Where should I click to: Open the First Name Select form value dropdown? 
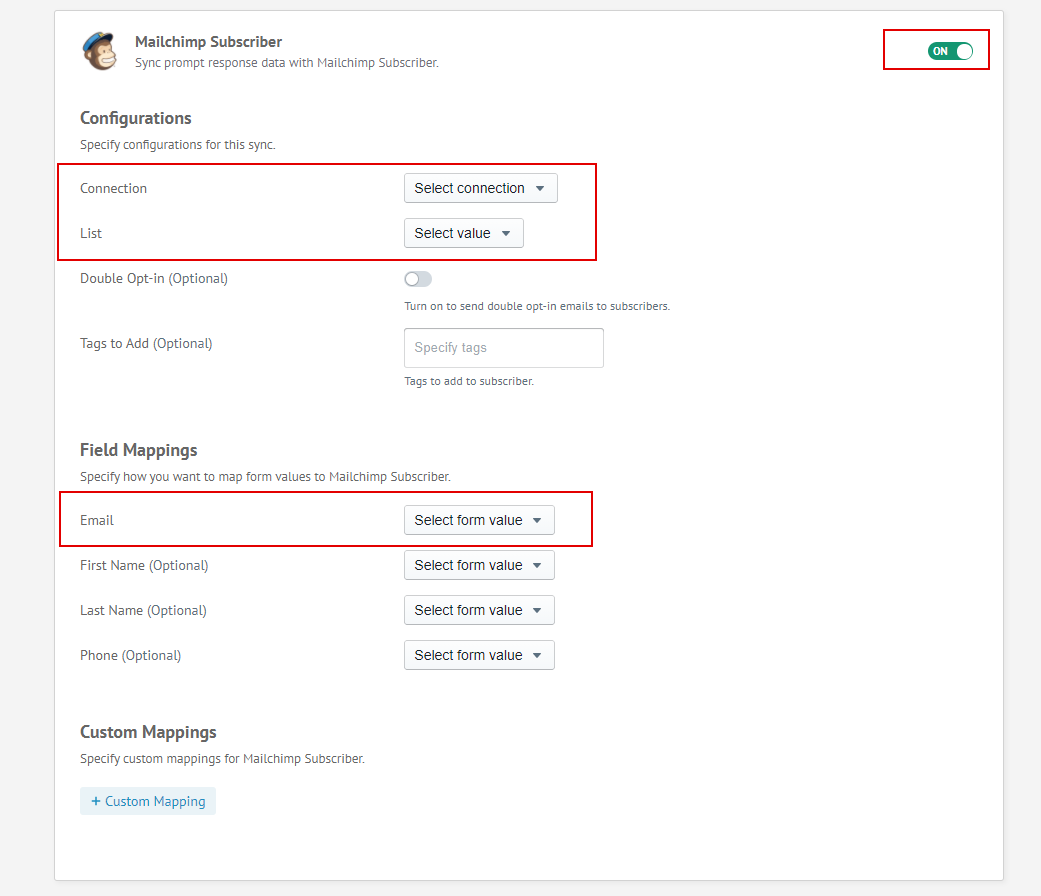coord(479,565)
